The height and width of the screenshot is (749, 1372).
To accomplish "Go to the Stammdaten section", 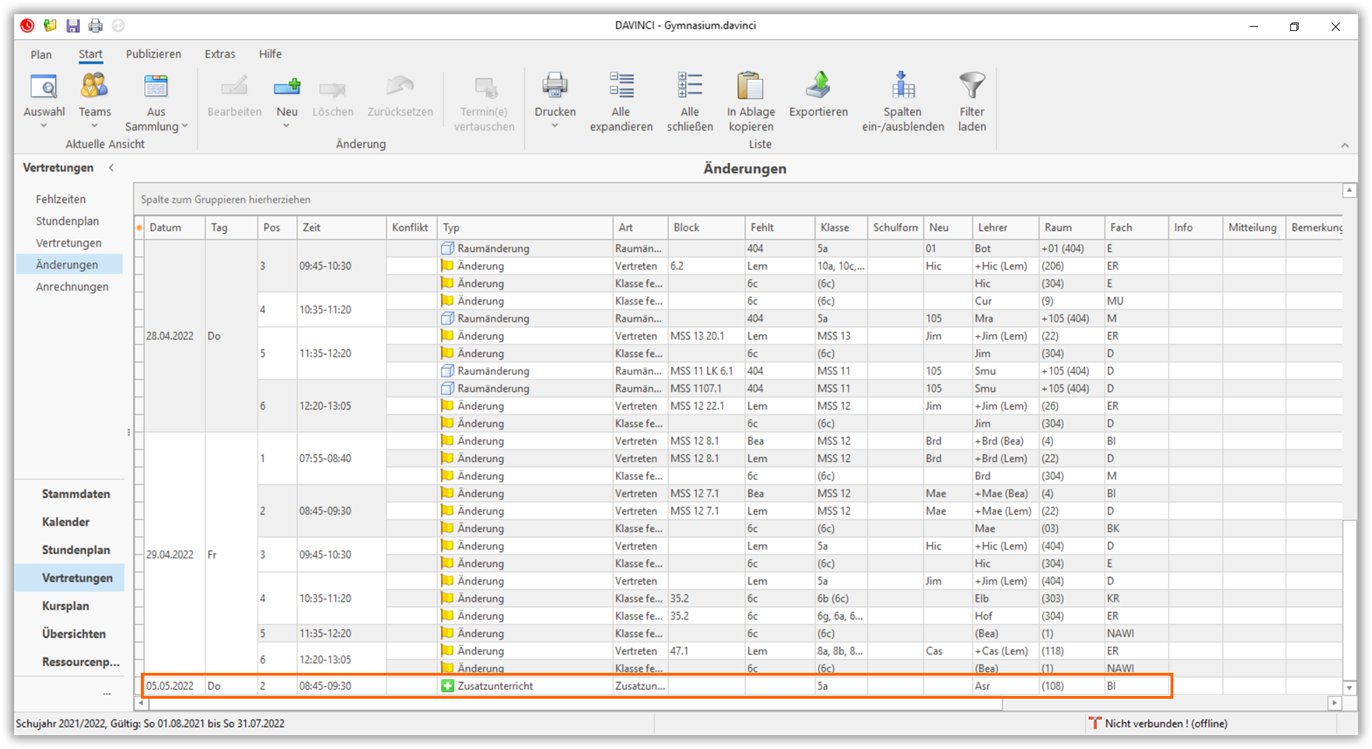I will [76, 494].
